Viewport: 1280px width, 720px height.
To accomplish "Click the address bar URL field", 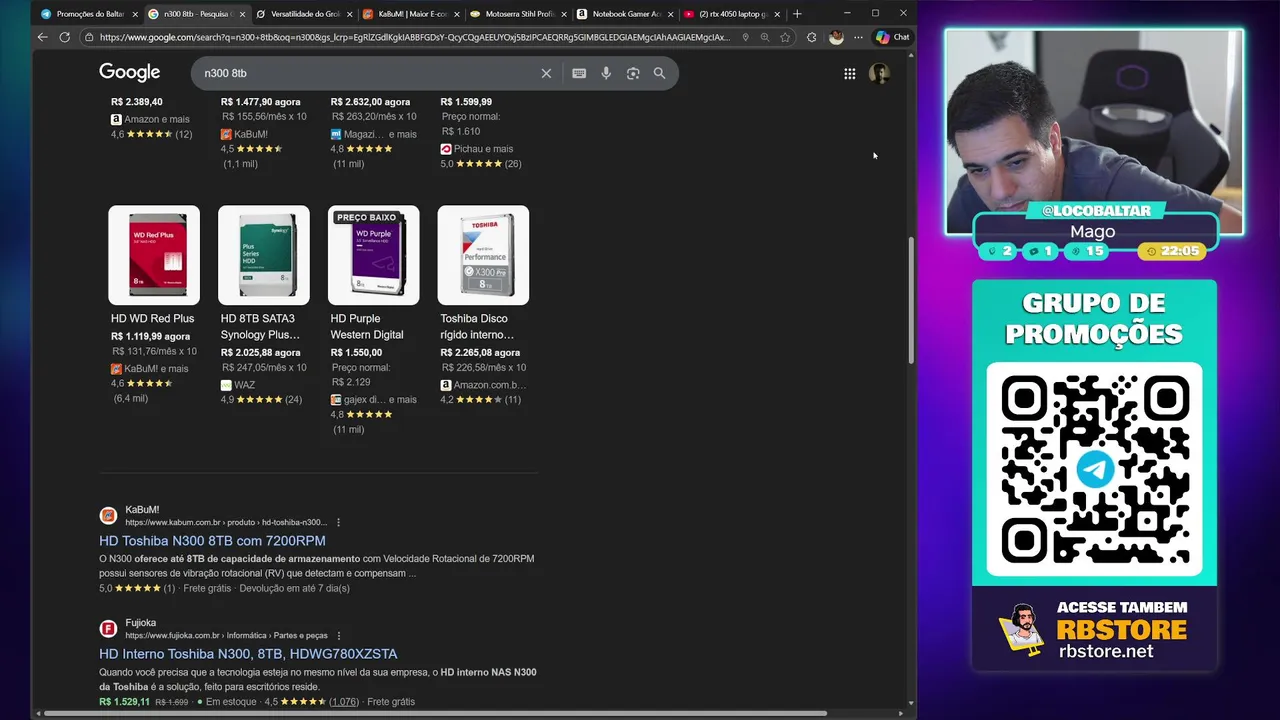I will click(415, 37).
